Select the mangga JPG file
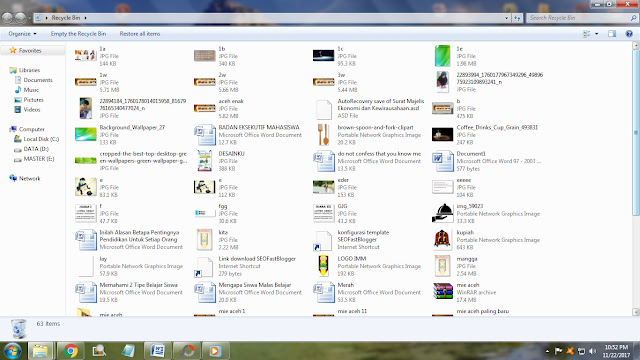The image size is (640, 360). coord(455,266)
